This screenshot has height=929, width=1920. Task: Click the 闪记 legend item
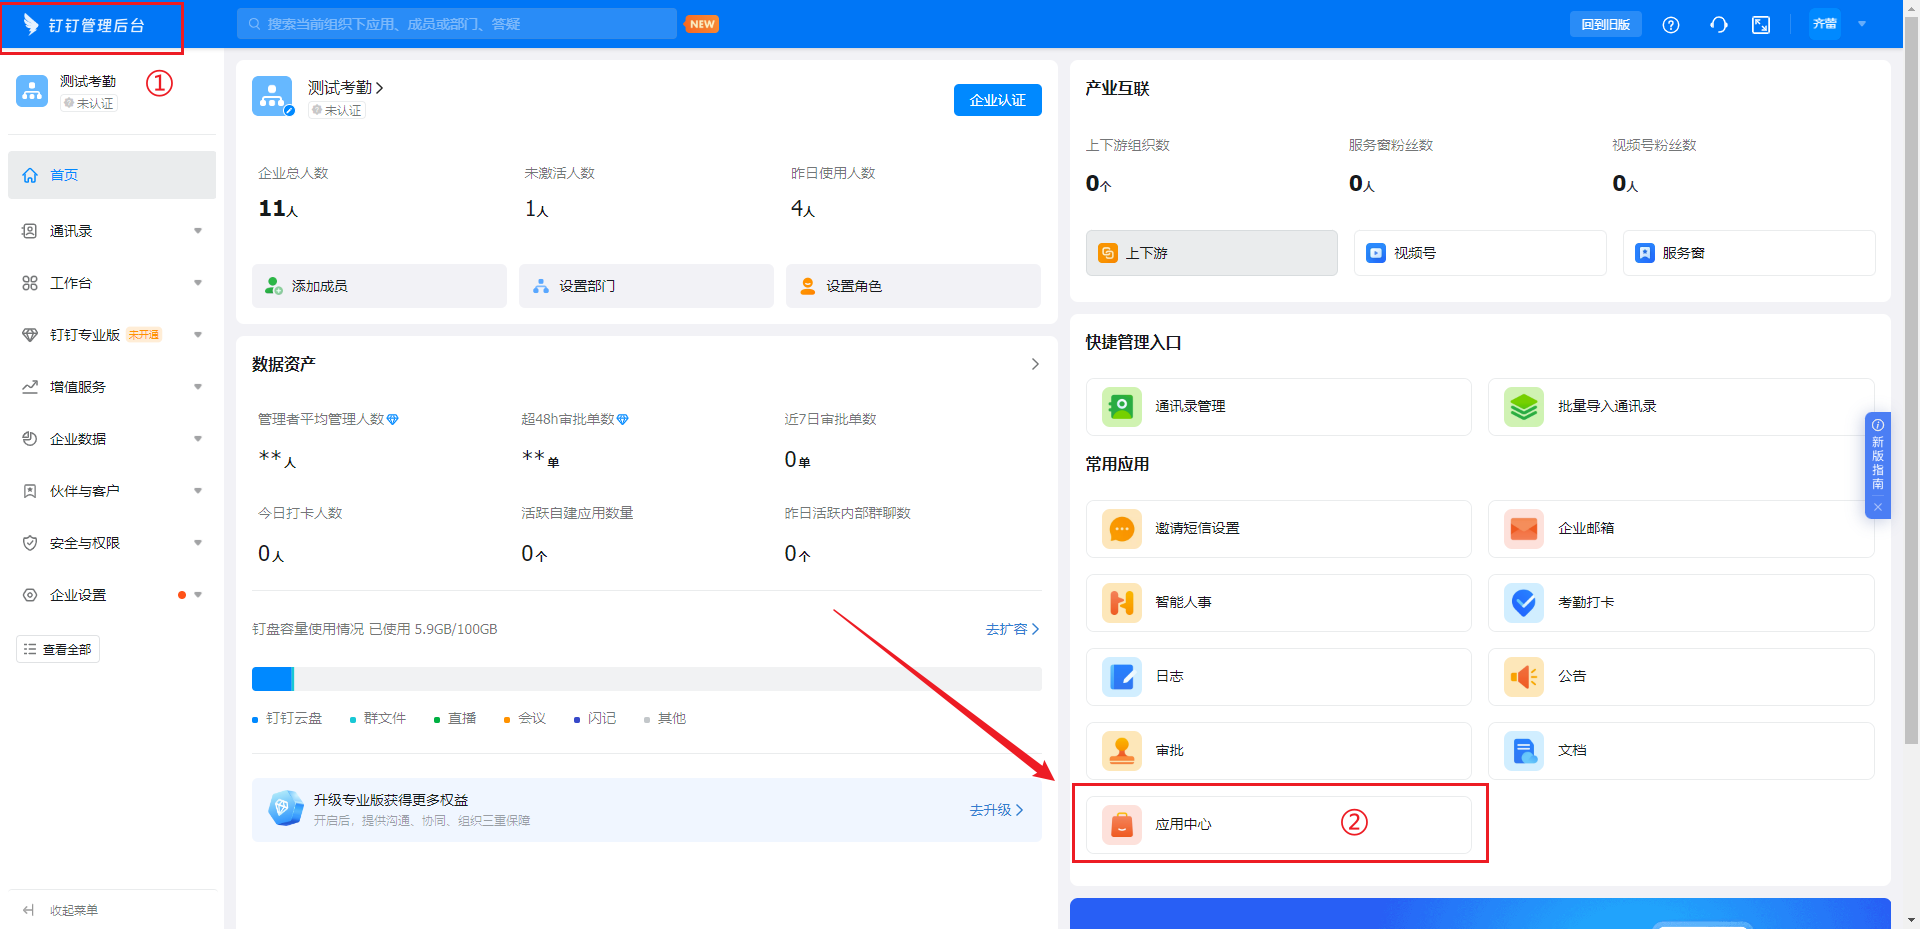595,719
